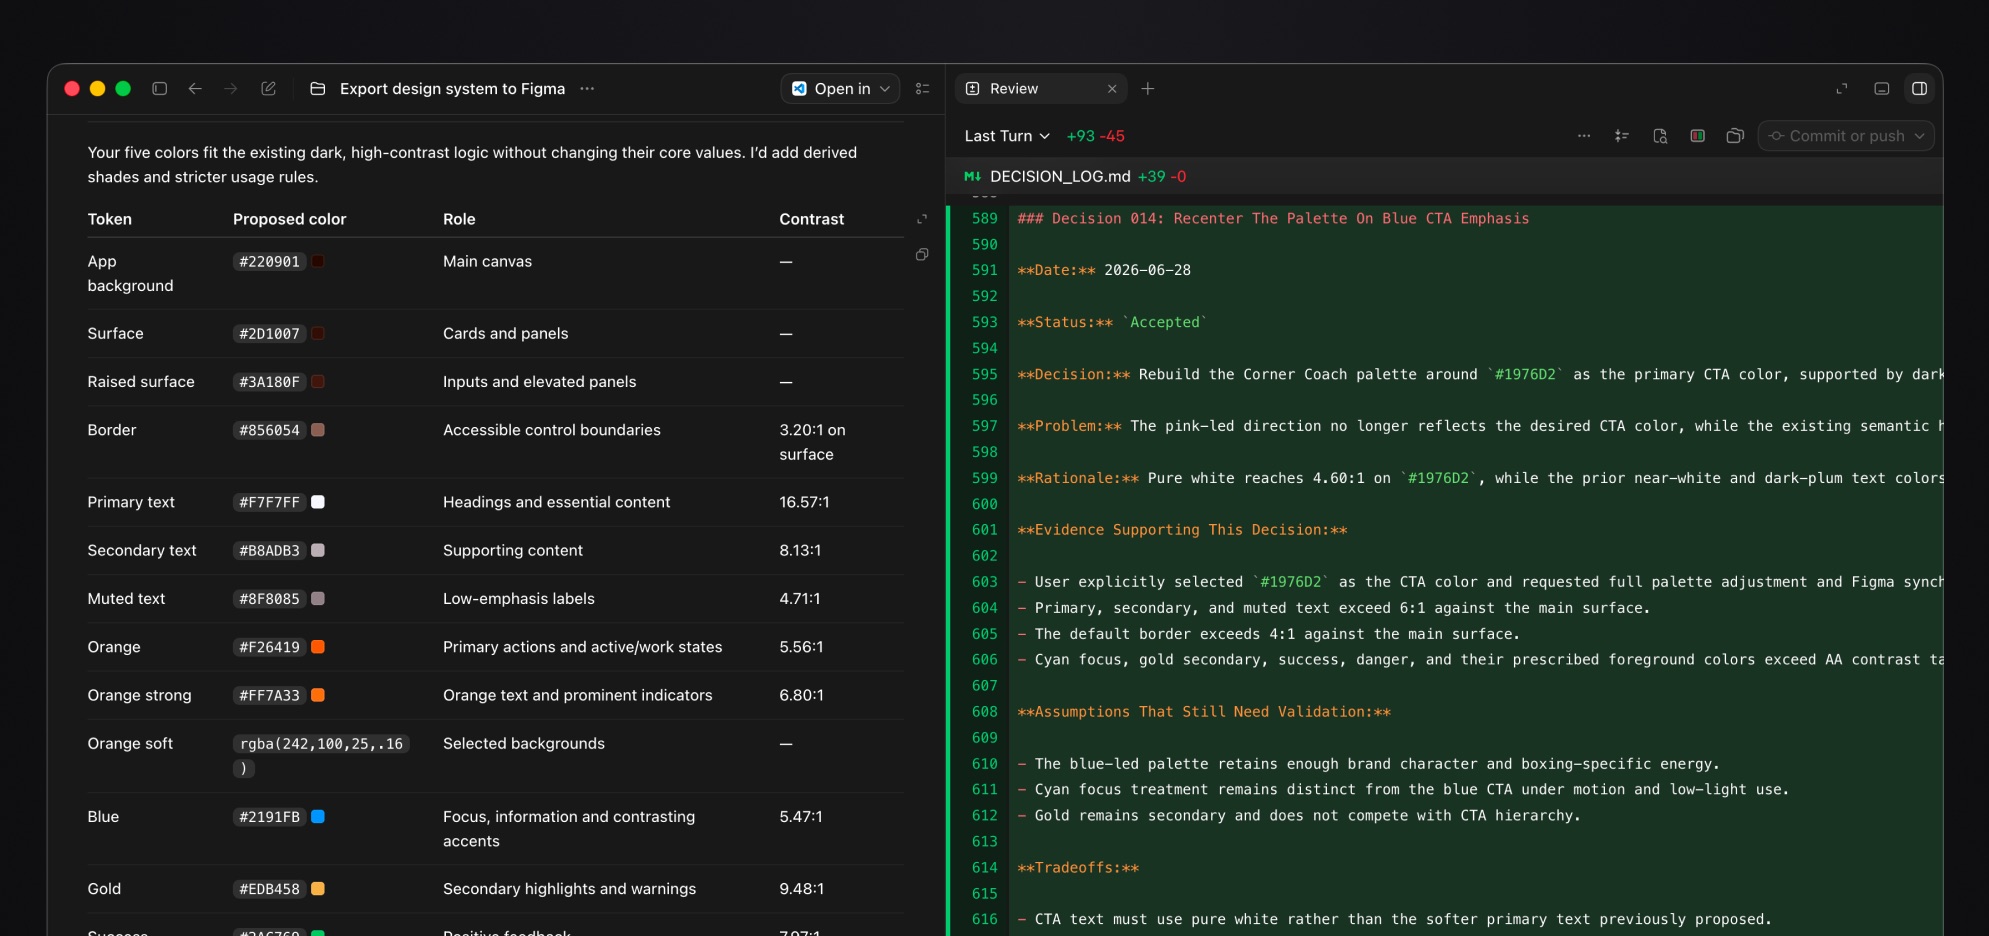Expand the color table to full view

click(922, 219)
